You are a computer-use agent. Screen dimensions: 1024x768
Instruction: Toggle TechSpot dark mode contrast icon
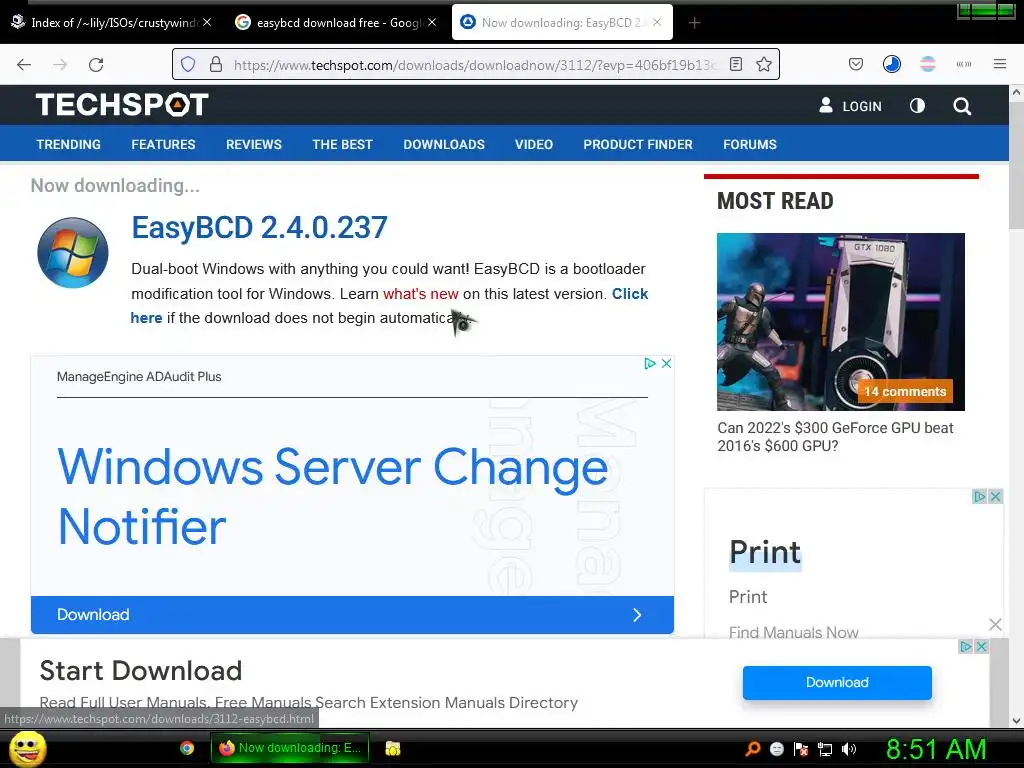pos(917,105)
